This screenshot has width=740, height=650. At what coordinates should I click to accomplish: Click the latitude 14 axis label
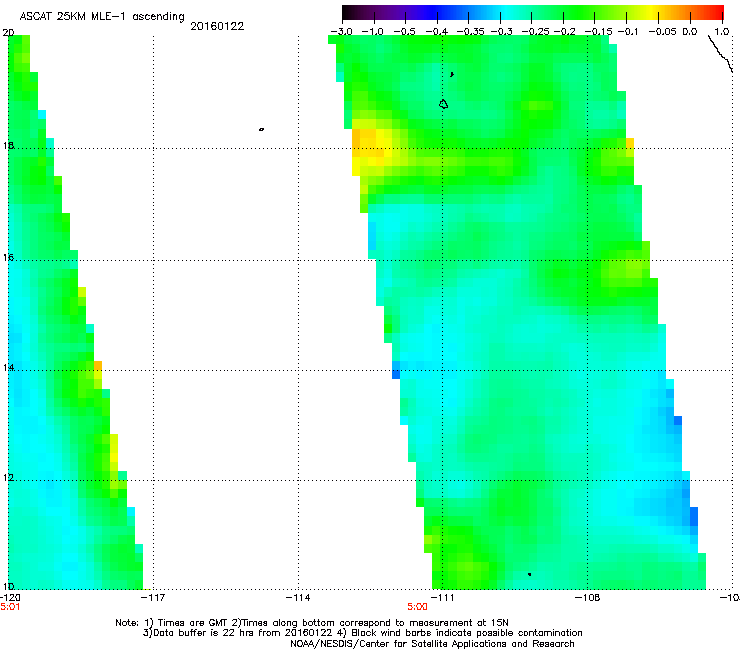click(8, 368)
